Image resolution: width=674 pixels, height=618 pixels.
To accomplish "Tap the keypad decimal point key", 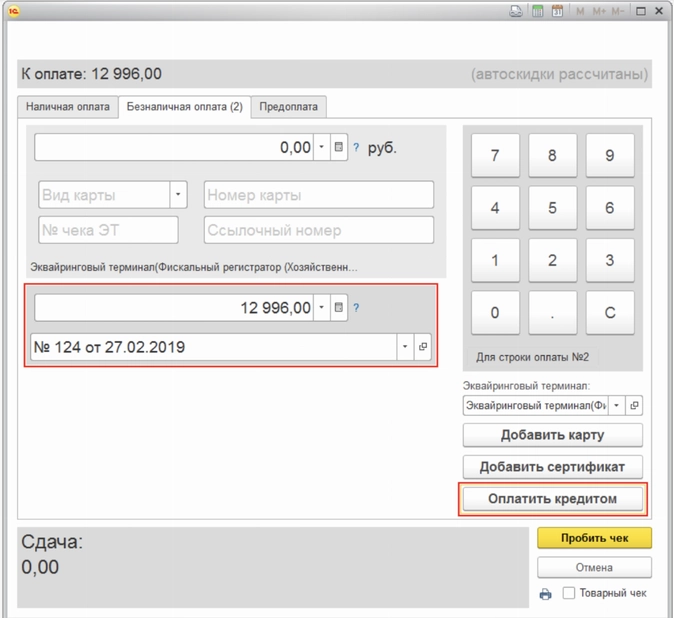I will coord(552,312).
